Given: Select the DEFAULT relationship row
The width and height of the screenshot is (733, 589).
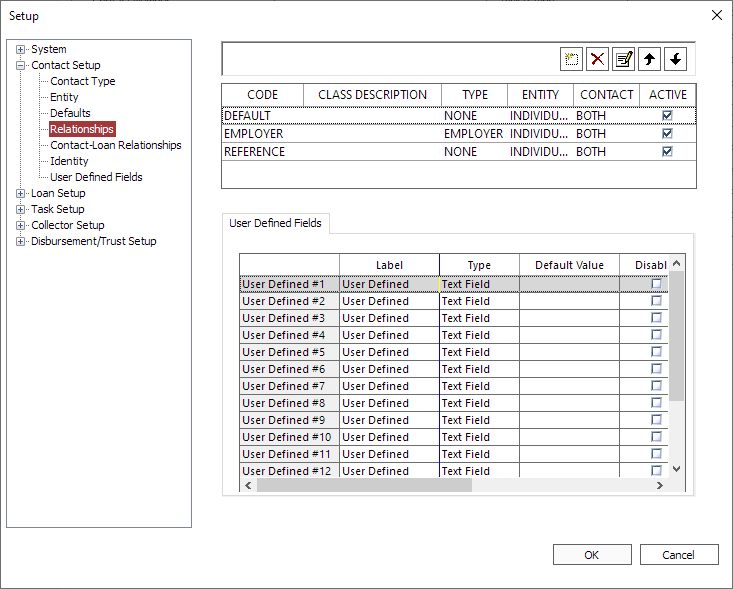Looking at the screenshot, I should coord(459,115).
